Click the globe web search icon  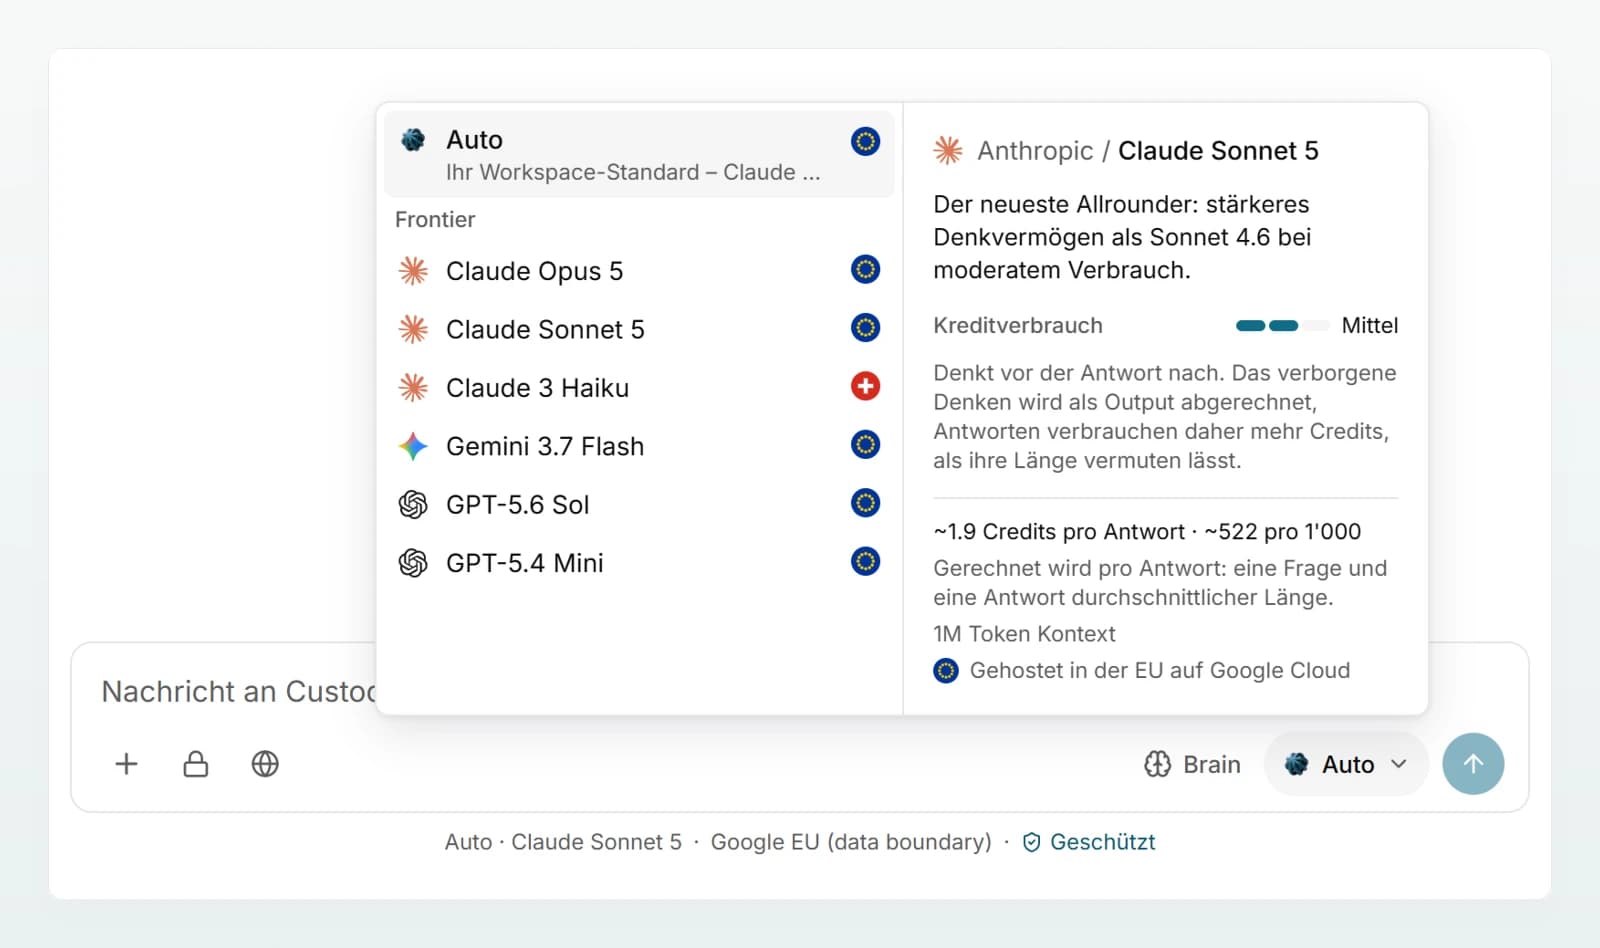265,764
